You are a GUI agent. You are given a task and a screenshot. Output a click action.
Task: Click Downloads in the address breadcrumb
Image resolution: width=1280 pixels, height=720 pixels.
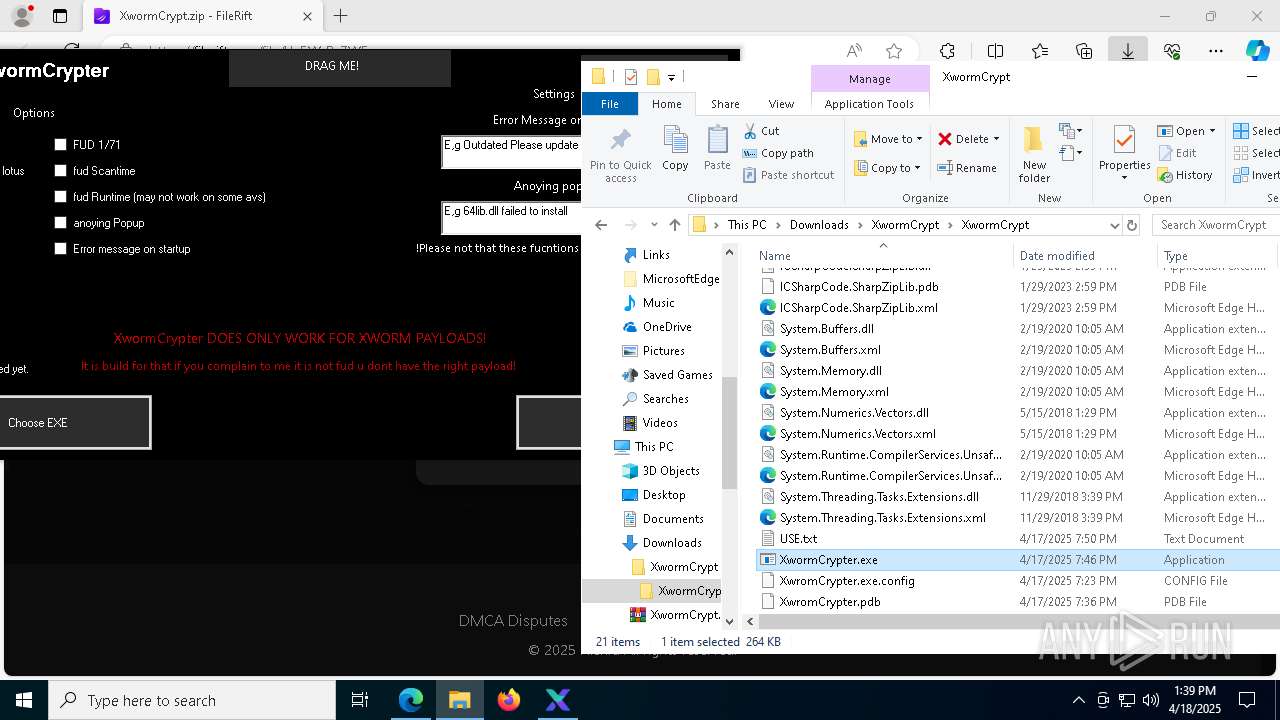[x=819, y=225]
